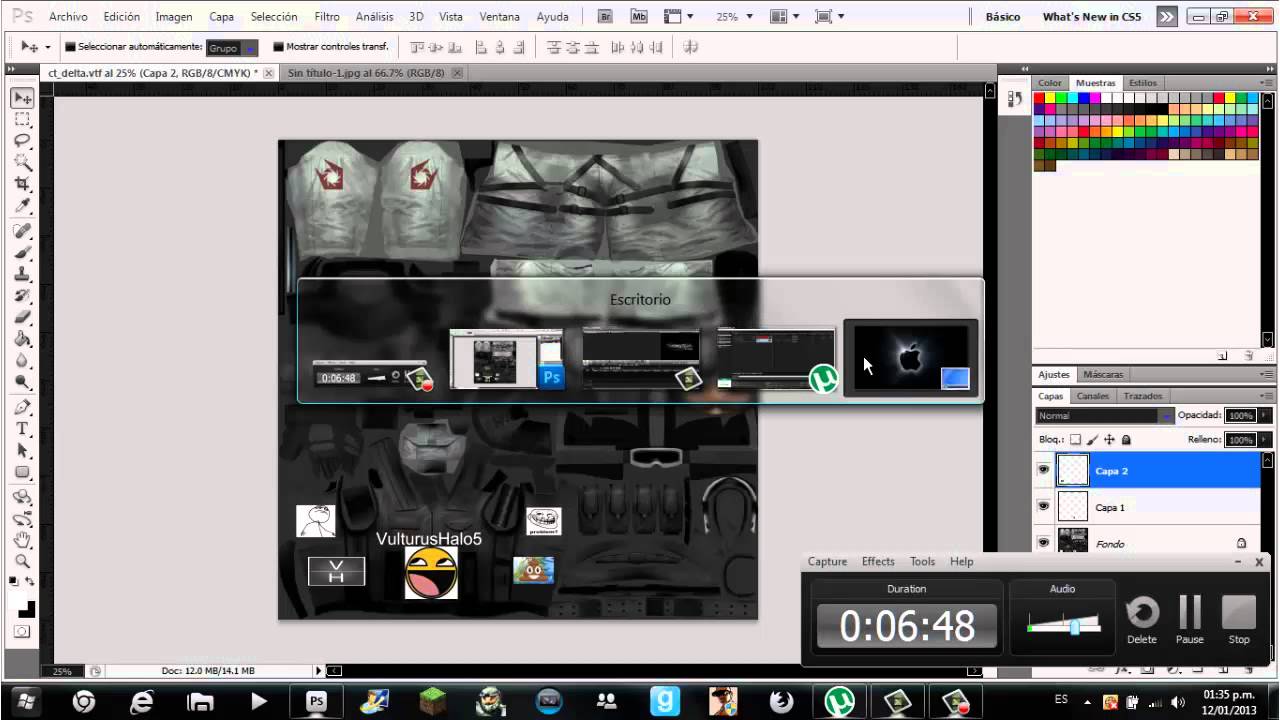Pick the red swatch in Muestras
Image resolution: width=1280 pixels, height=720 pixels.
pyautogui.click(x=1039, y=98)
